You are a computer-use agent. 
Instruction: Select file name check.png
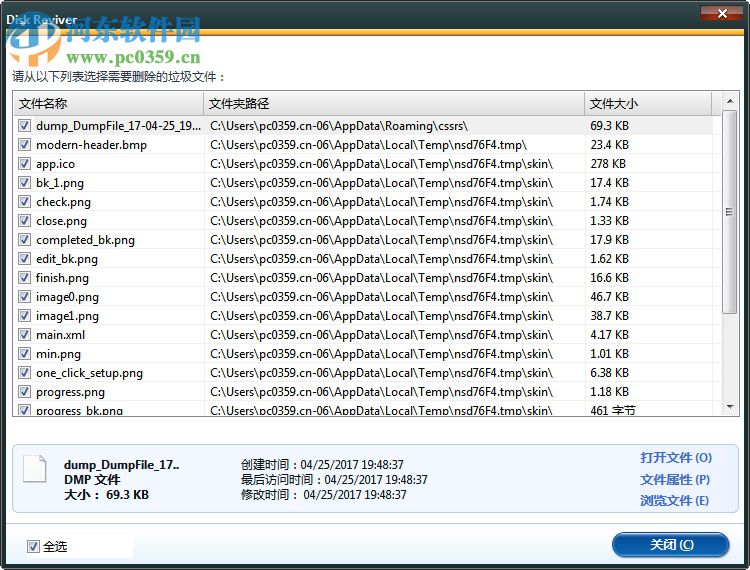coord(63,202)
